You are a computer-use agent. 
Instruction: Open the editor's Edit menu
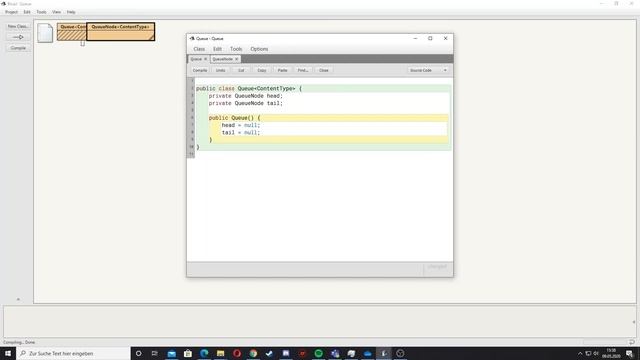click(217, 49)
